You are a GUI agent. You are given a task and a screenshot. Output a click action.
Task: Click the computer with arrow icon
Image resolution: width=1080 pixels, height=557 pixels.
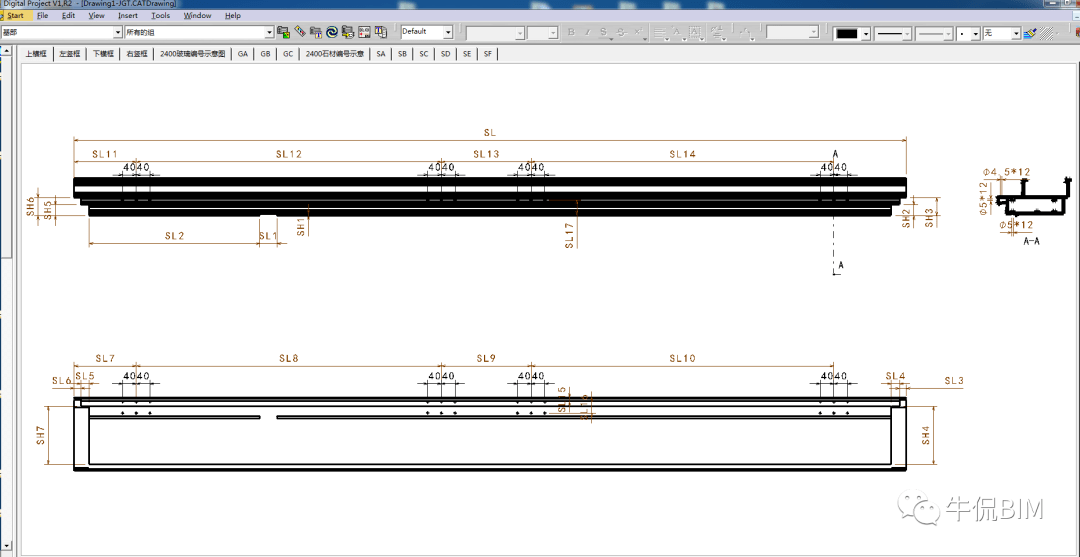click(348, 32)
